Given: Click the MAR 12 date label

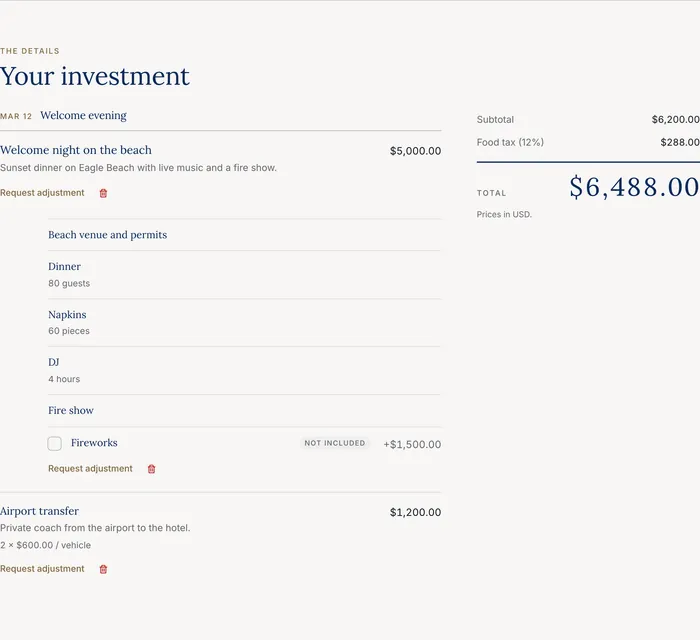Looking at the screenshot, I should 16,116.
